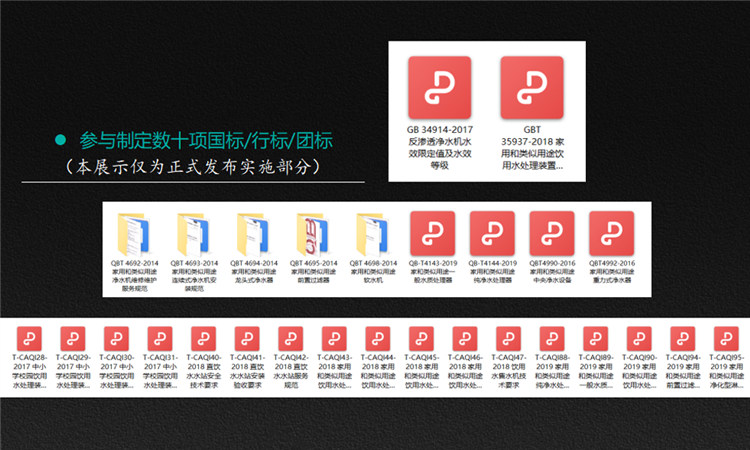The width and height of the screenshot is (750, 450).
Task: Click the 参与制定数十项国标/行标/团标 heading text
Action: tap(207, 141)
